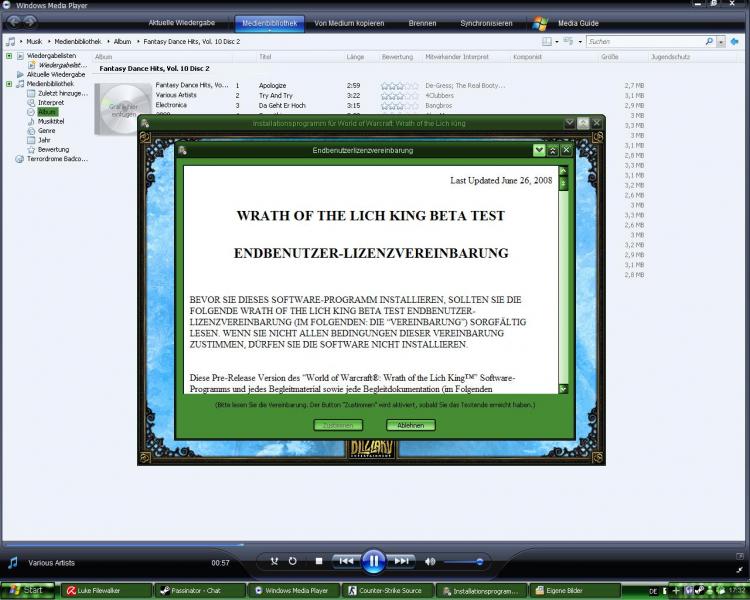The height and width of the screenshot is (600, 750).
Task: Select the track Try And Try
Action: (x=276, y=96)
